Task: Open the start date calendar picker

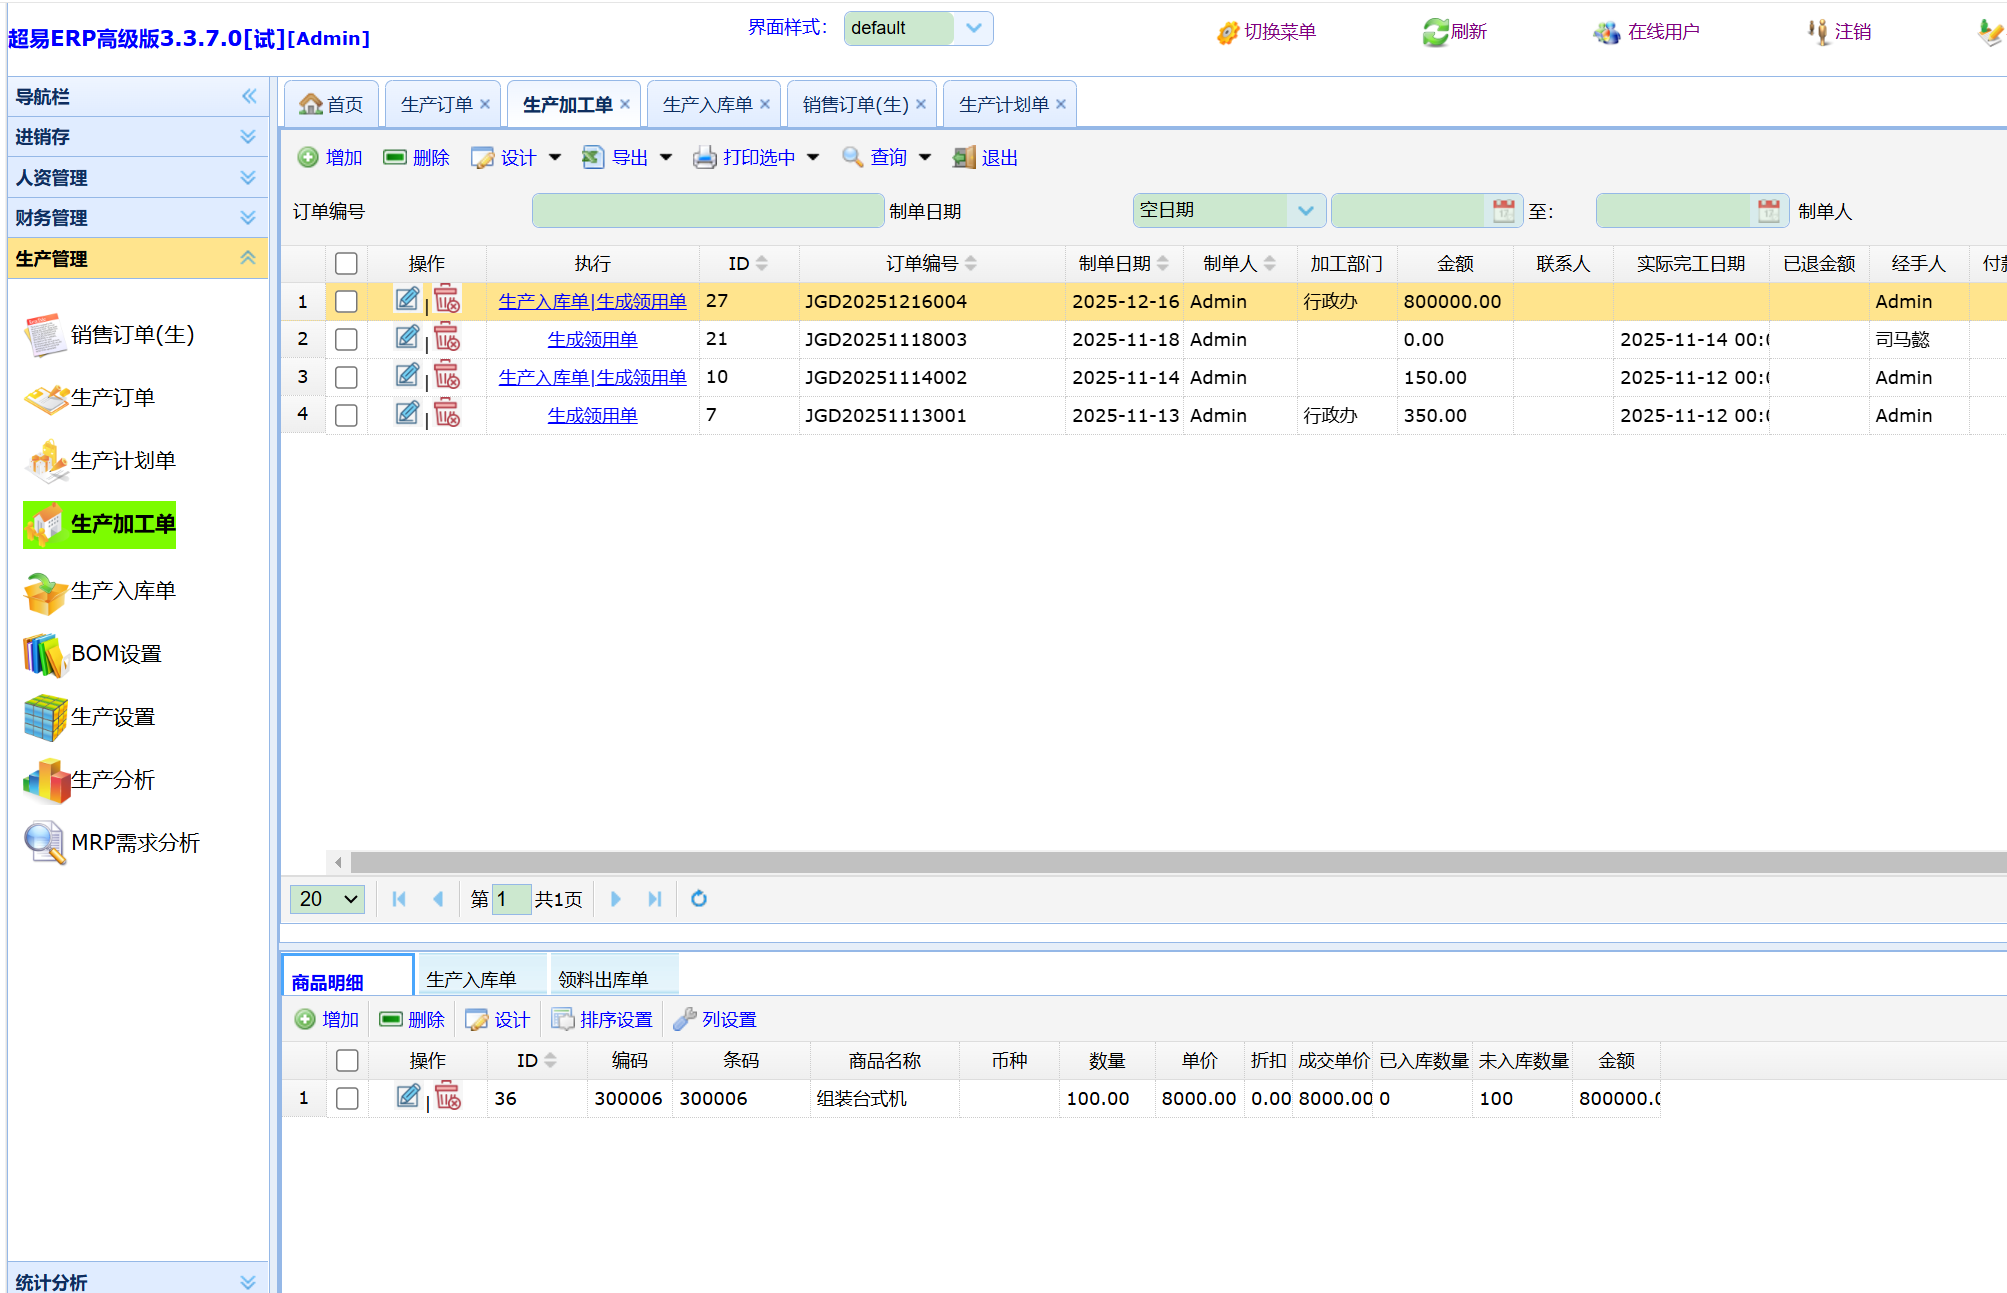Action: [x=1503, y=211]
